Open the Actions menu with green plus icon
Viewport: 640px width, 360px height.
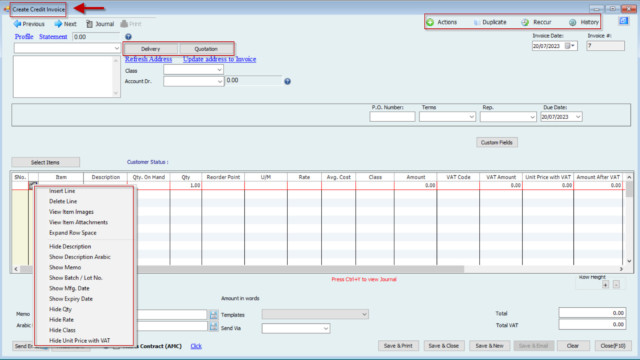442,22
